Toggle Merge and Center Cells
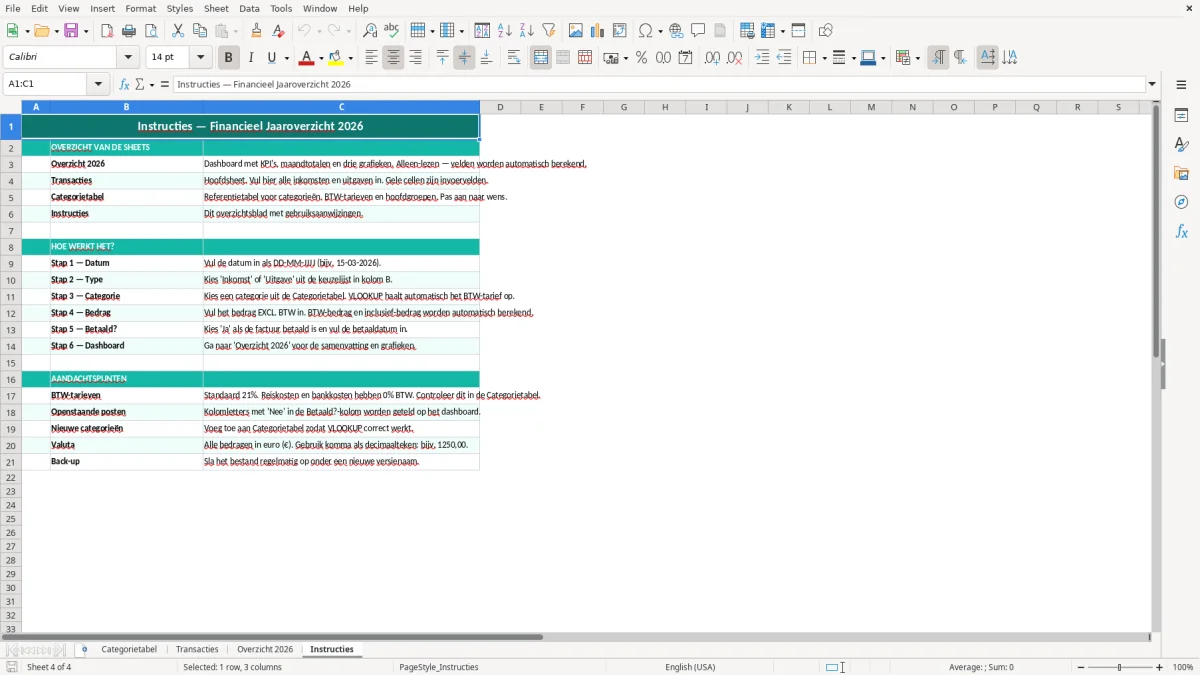The width and height of the screenshot is (1200, 675). tap(541, 58)
